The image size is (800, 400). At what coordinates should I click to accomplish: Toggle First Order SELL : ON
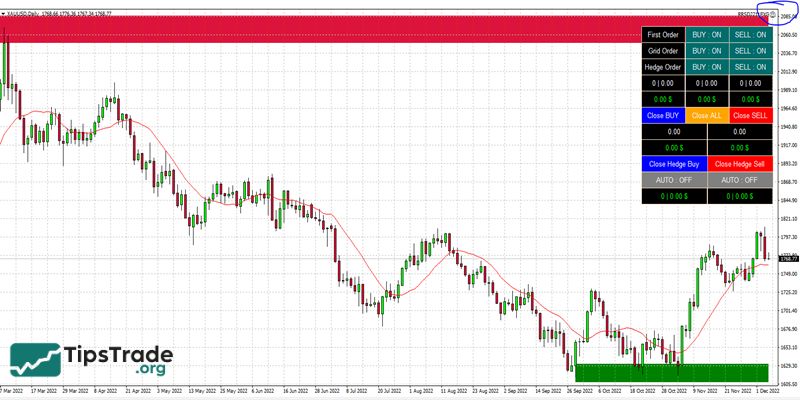click(x=750, y=34)
